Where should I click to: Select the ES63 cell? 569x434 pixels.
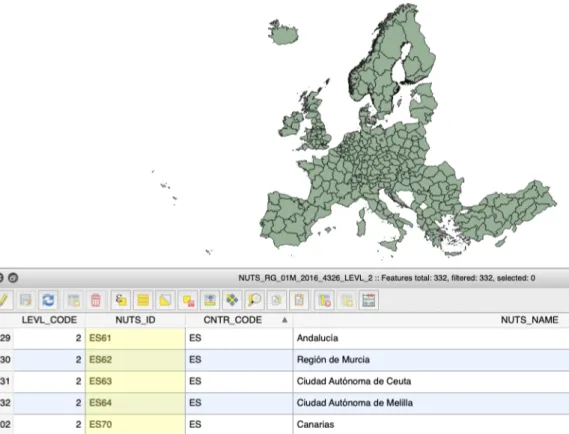pos(135,381)
